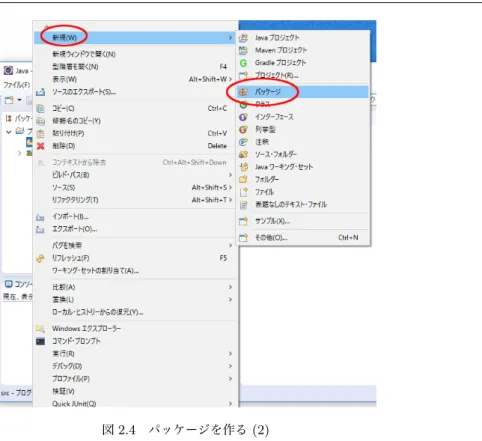Click インポート(I)... import icon
The image size is (482, 441).
(40, 217)
